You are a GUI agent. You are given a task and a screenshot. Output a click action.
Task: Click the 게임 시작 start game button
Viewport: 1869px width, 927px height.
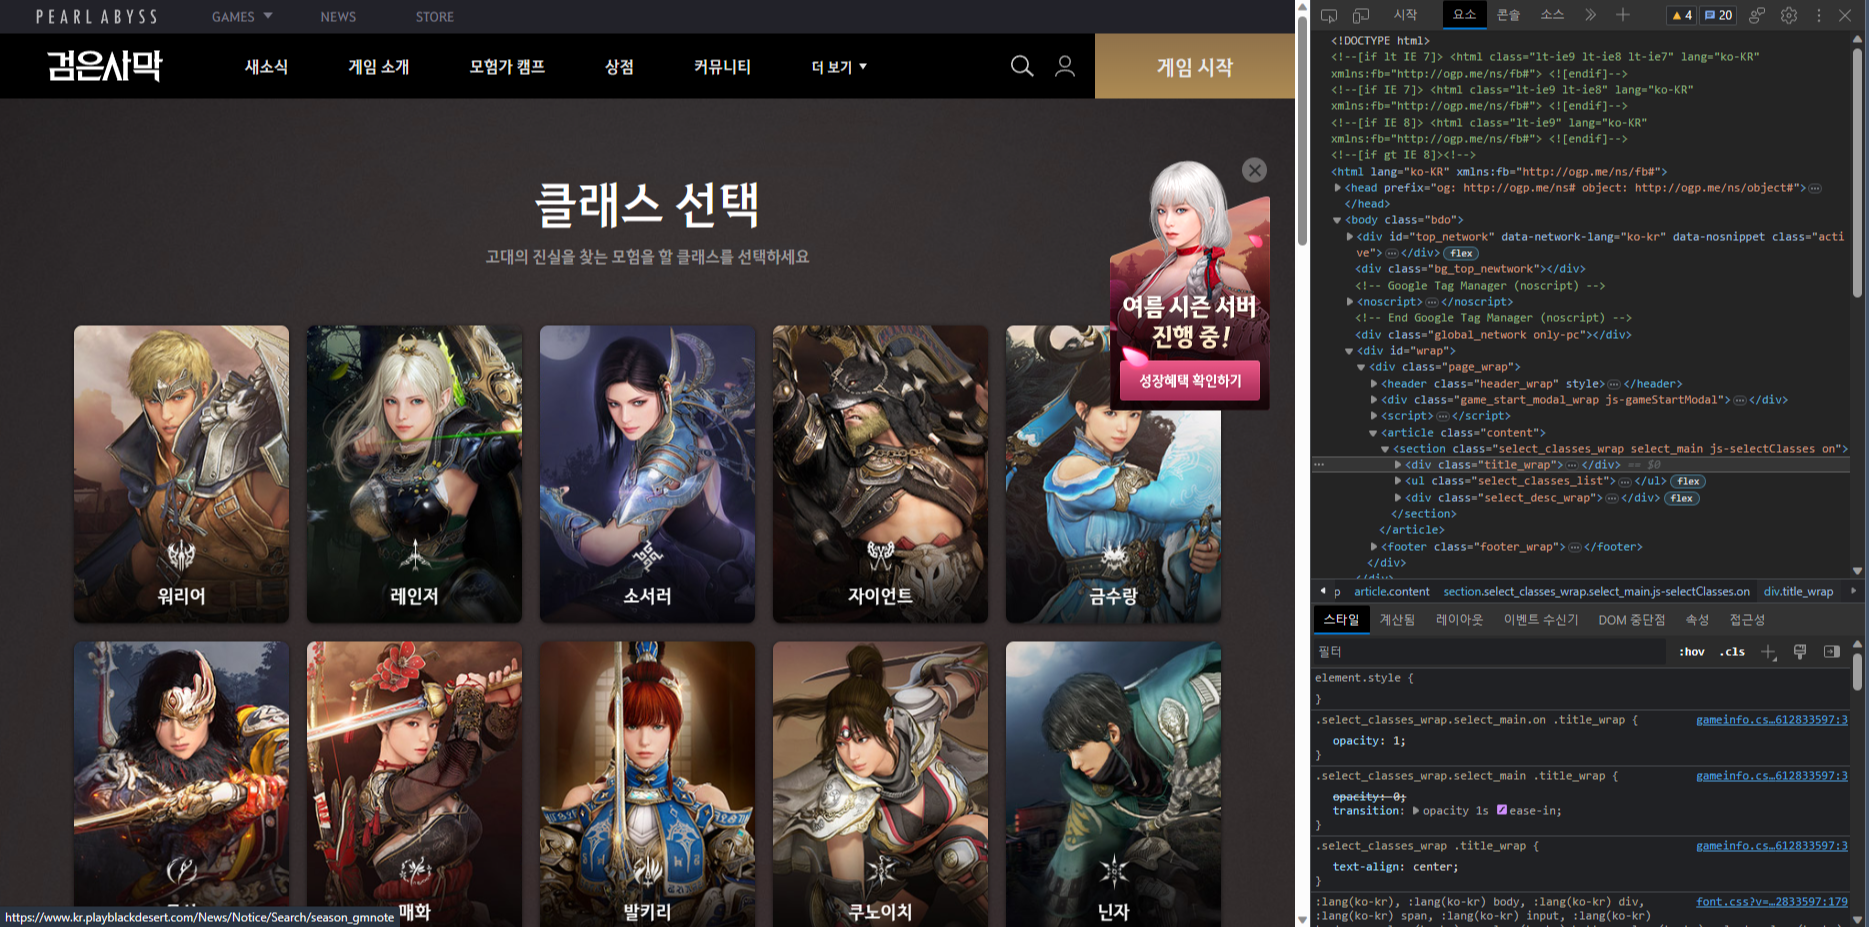point(1195,66)
